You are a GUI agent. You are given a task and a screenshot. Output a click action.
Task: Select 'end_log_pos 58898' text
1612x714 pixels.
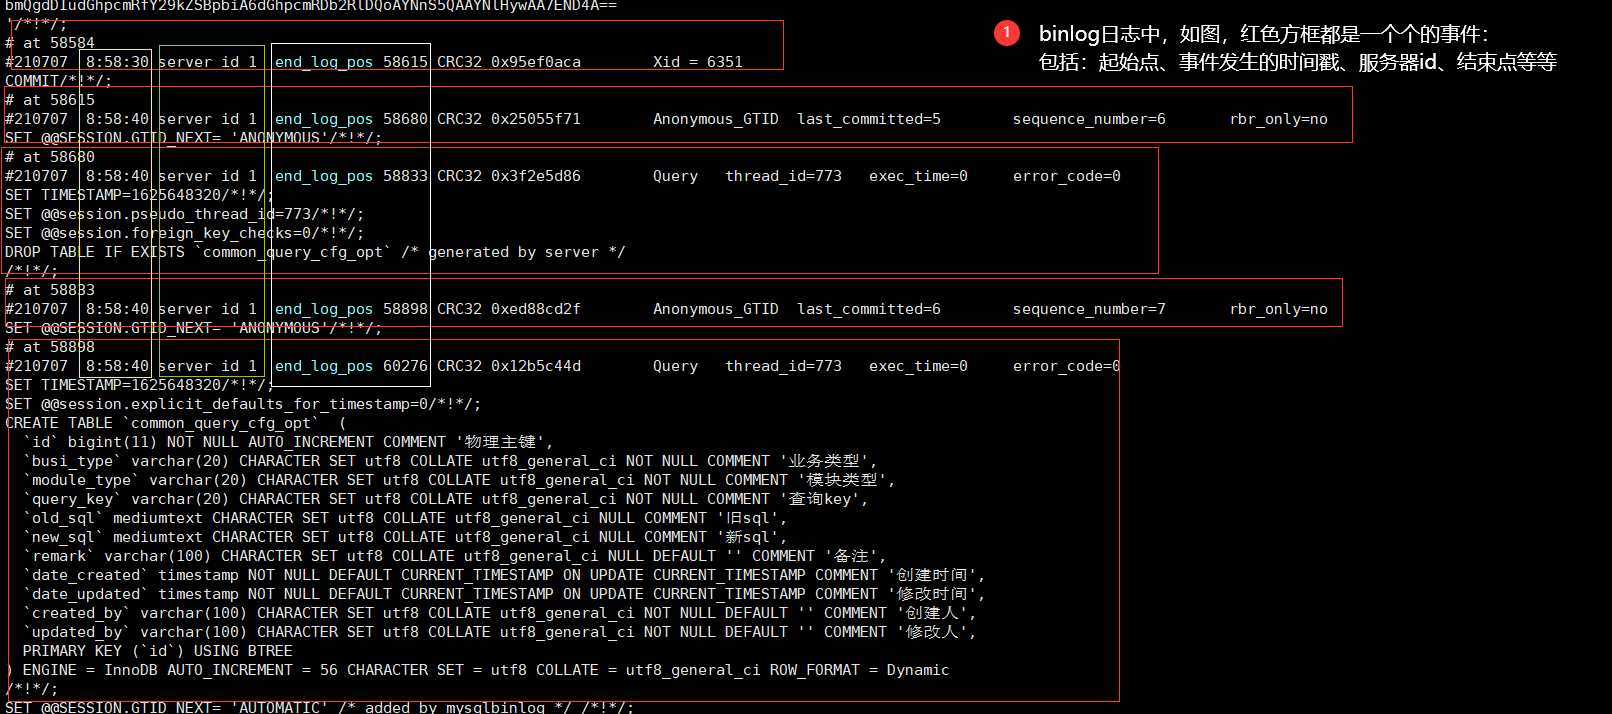[x=351, y=309]
